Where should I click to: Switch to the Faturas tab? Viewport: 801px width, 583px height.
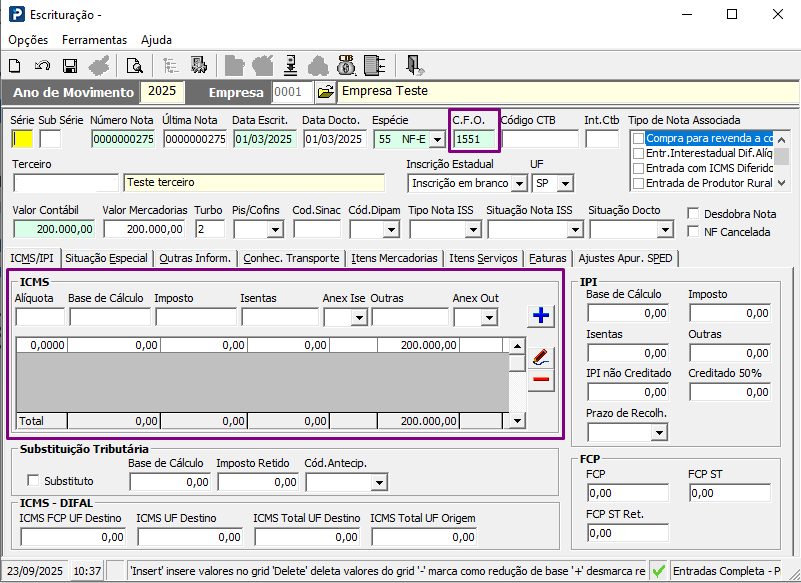point(548,258)
